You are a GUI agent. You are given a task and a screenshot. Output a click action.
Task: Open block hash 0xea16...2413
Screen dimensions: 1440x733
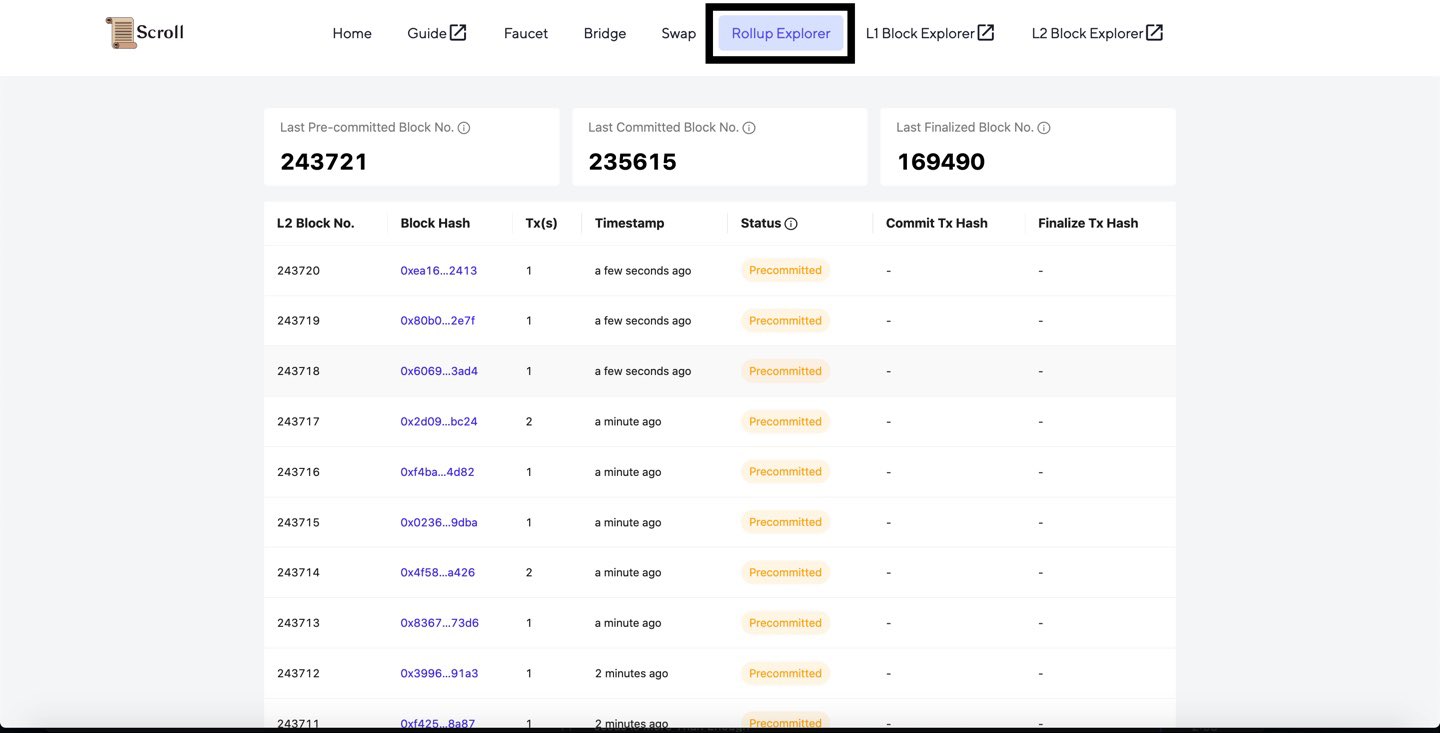(439, 271)
